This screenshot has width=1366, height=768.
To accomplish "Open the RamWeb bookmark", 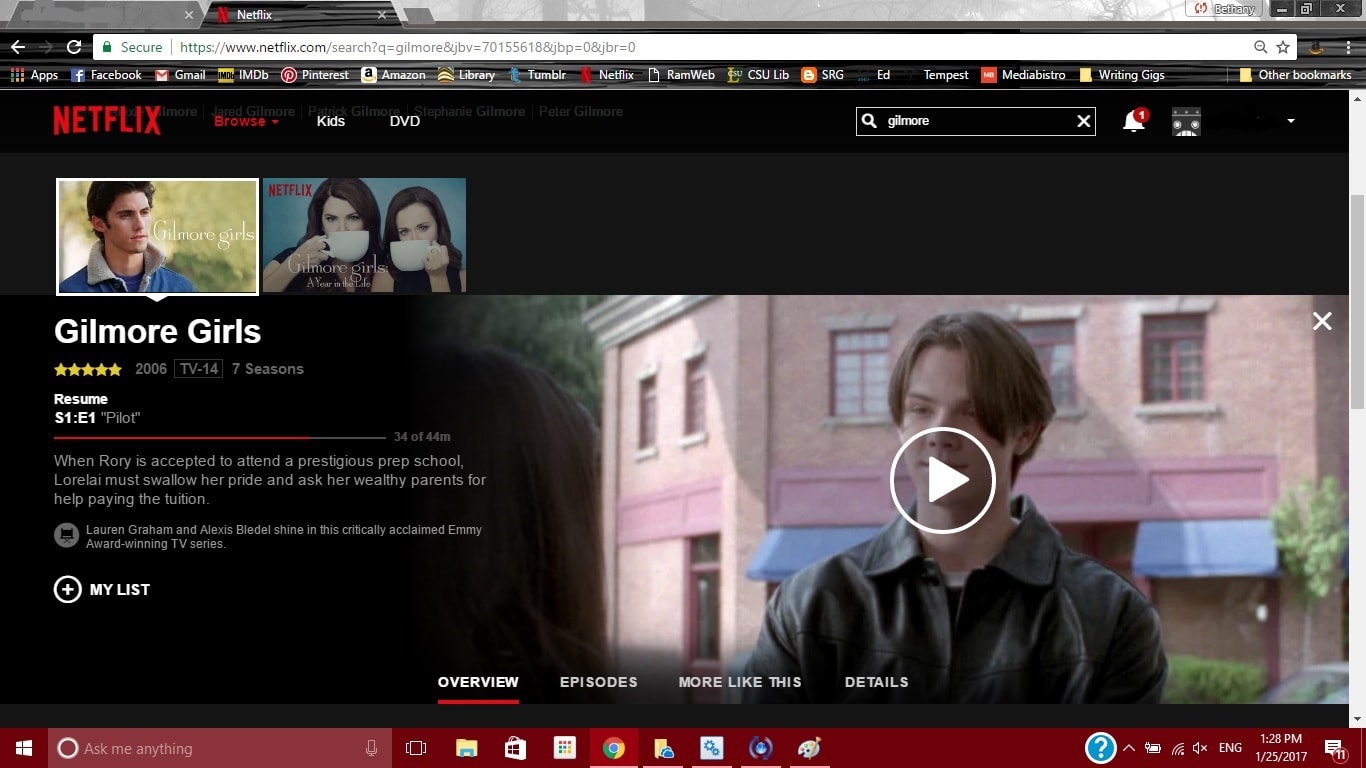I will (682, 75).
